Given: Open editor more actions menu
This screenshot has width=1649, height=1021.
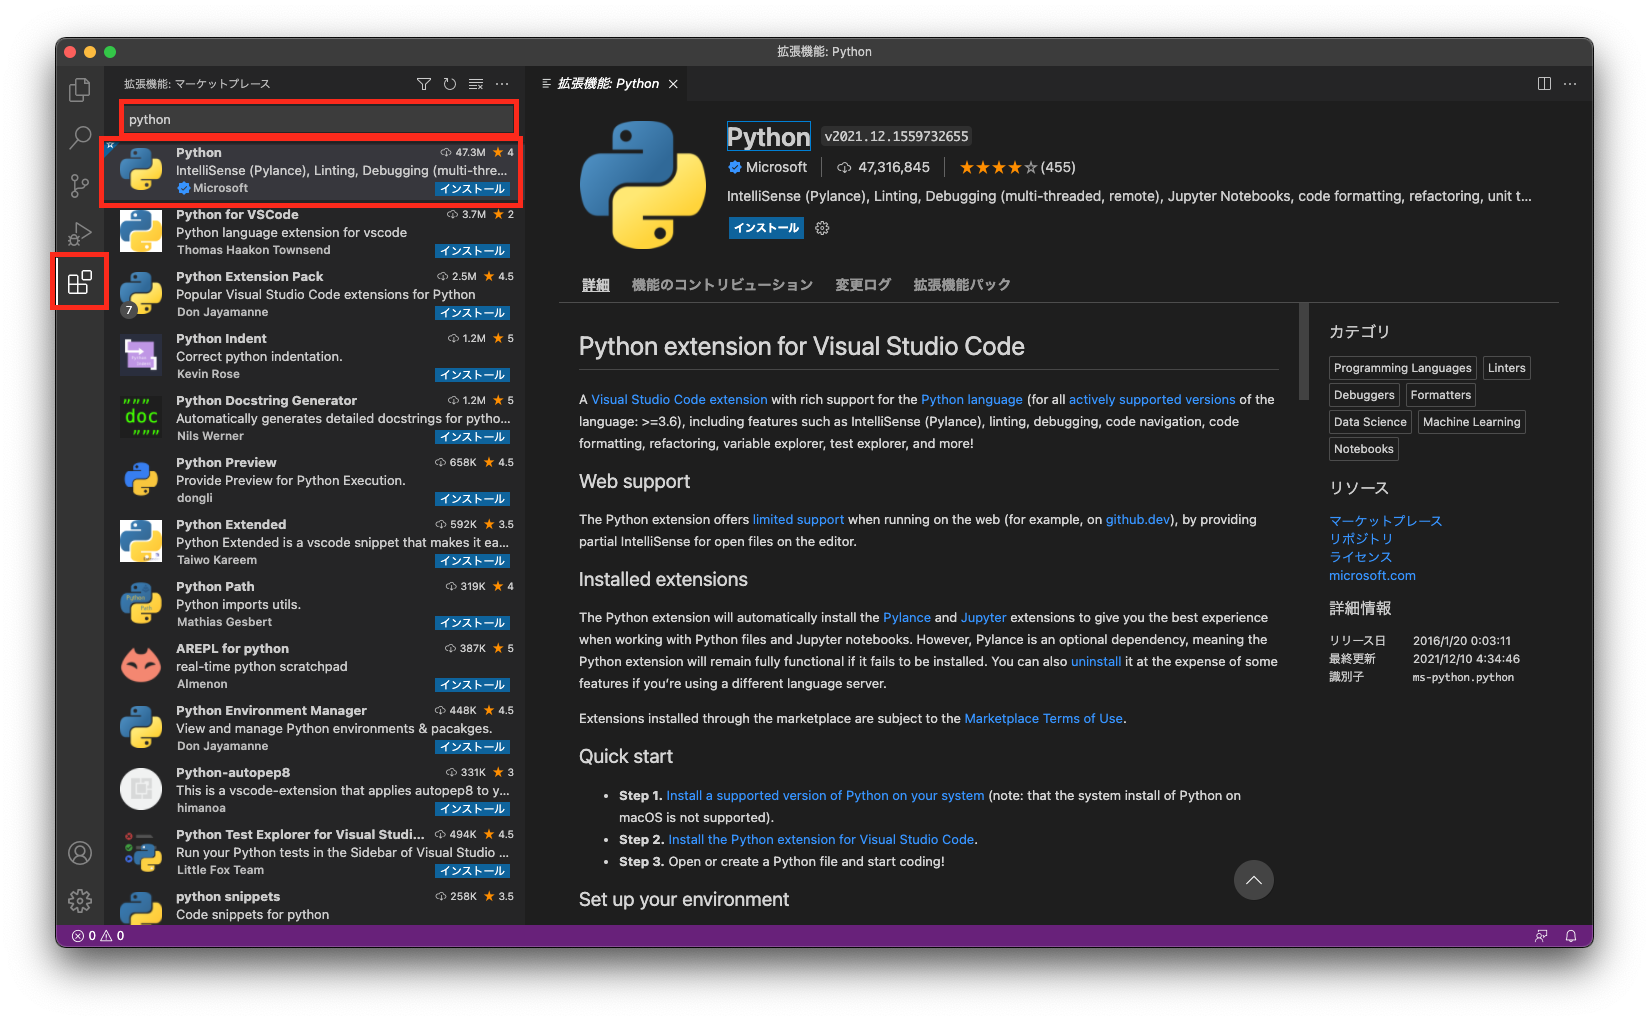Looking at the screenshot, I should tap(1570, 84).
